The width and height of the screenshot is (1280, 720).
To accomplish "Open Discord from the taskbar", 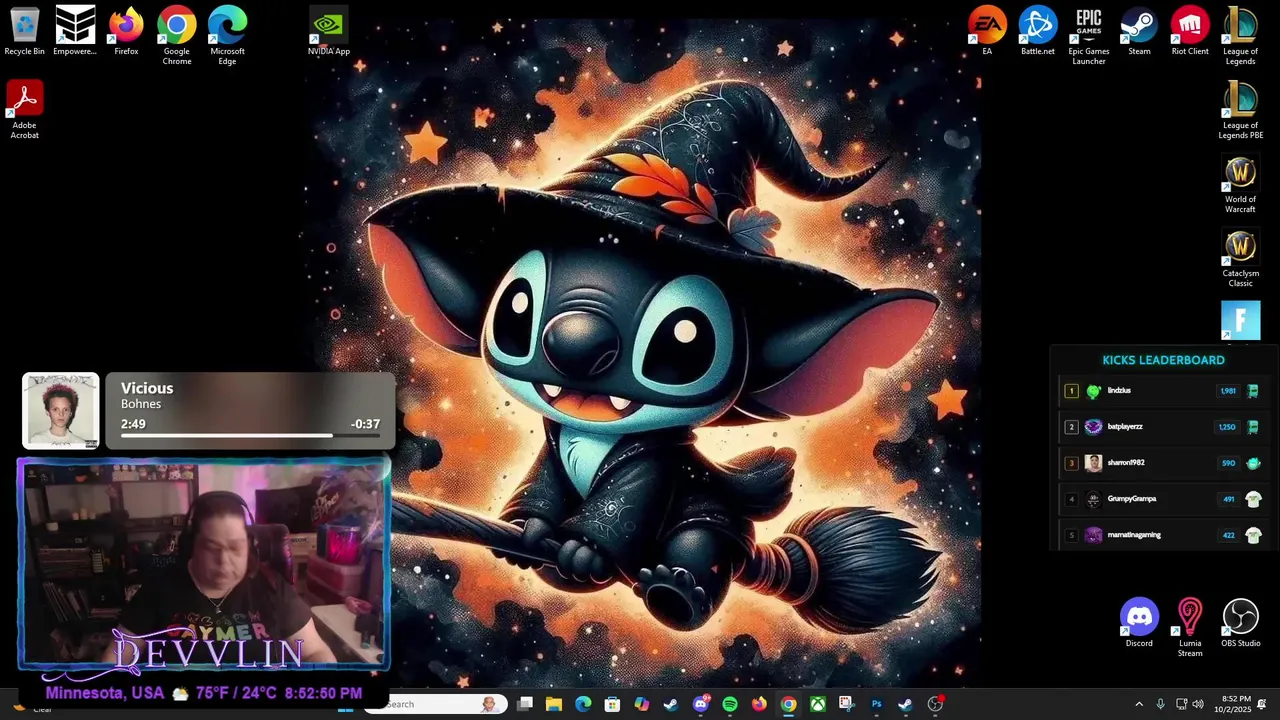I will click(x=701, y=704).
